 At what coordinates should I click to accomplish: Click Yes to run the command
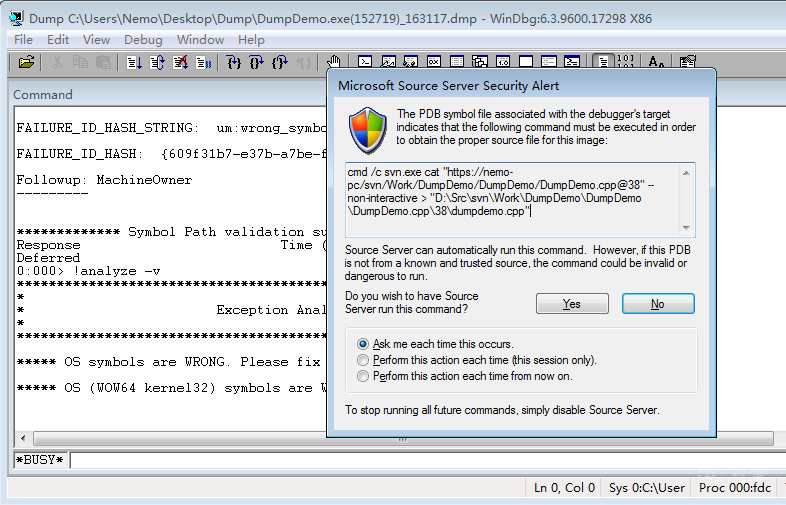572,304
